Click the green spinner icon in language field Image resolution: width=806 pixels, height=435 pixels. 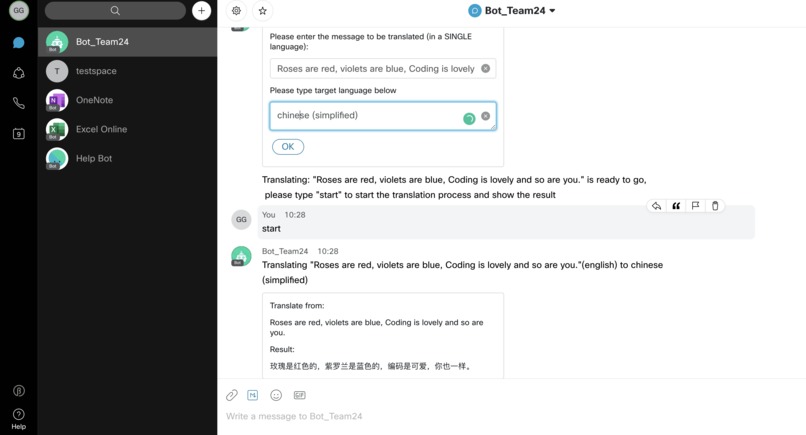tap(469, 119)
